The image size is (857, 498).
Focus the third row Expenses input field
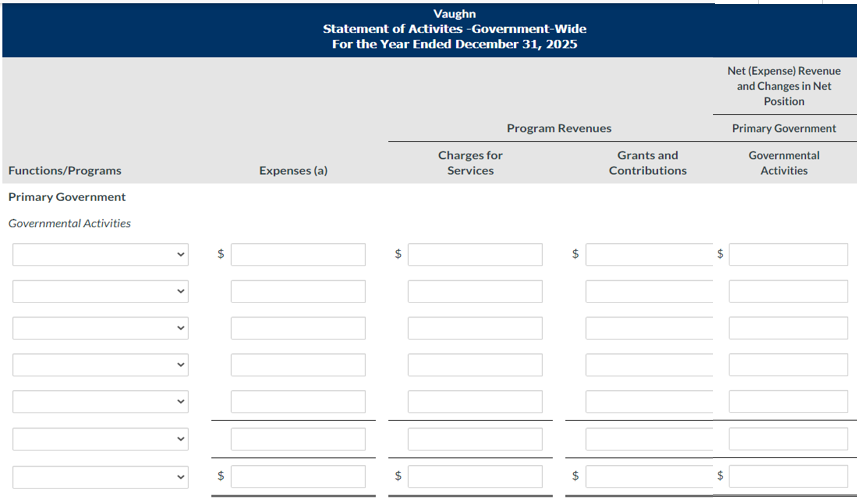(298, 328)
